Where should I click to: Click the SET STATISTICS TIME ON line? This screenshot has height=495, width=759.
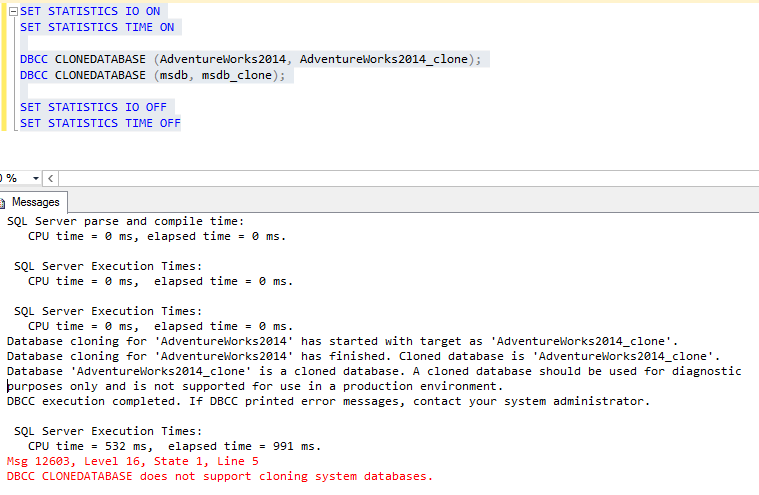97,27
